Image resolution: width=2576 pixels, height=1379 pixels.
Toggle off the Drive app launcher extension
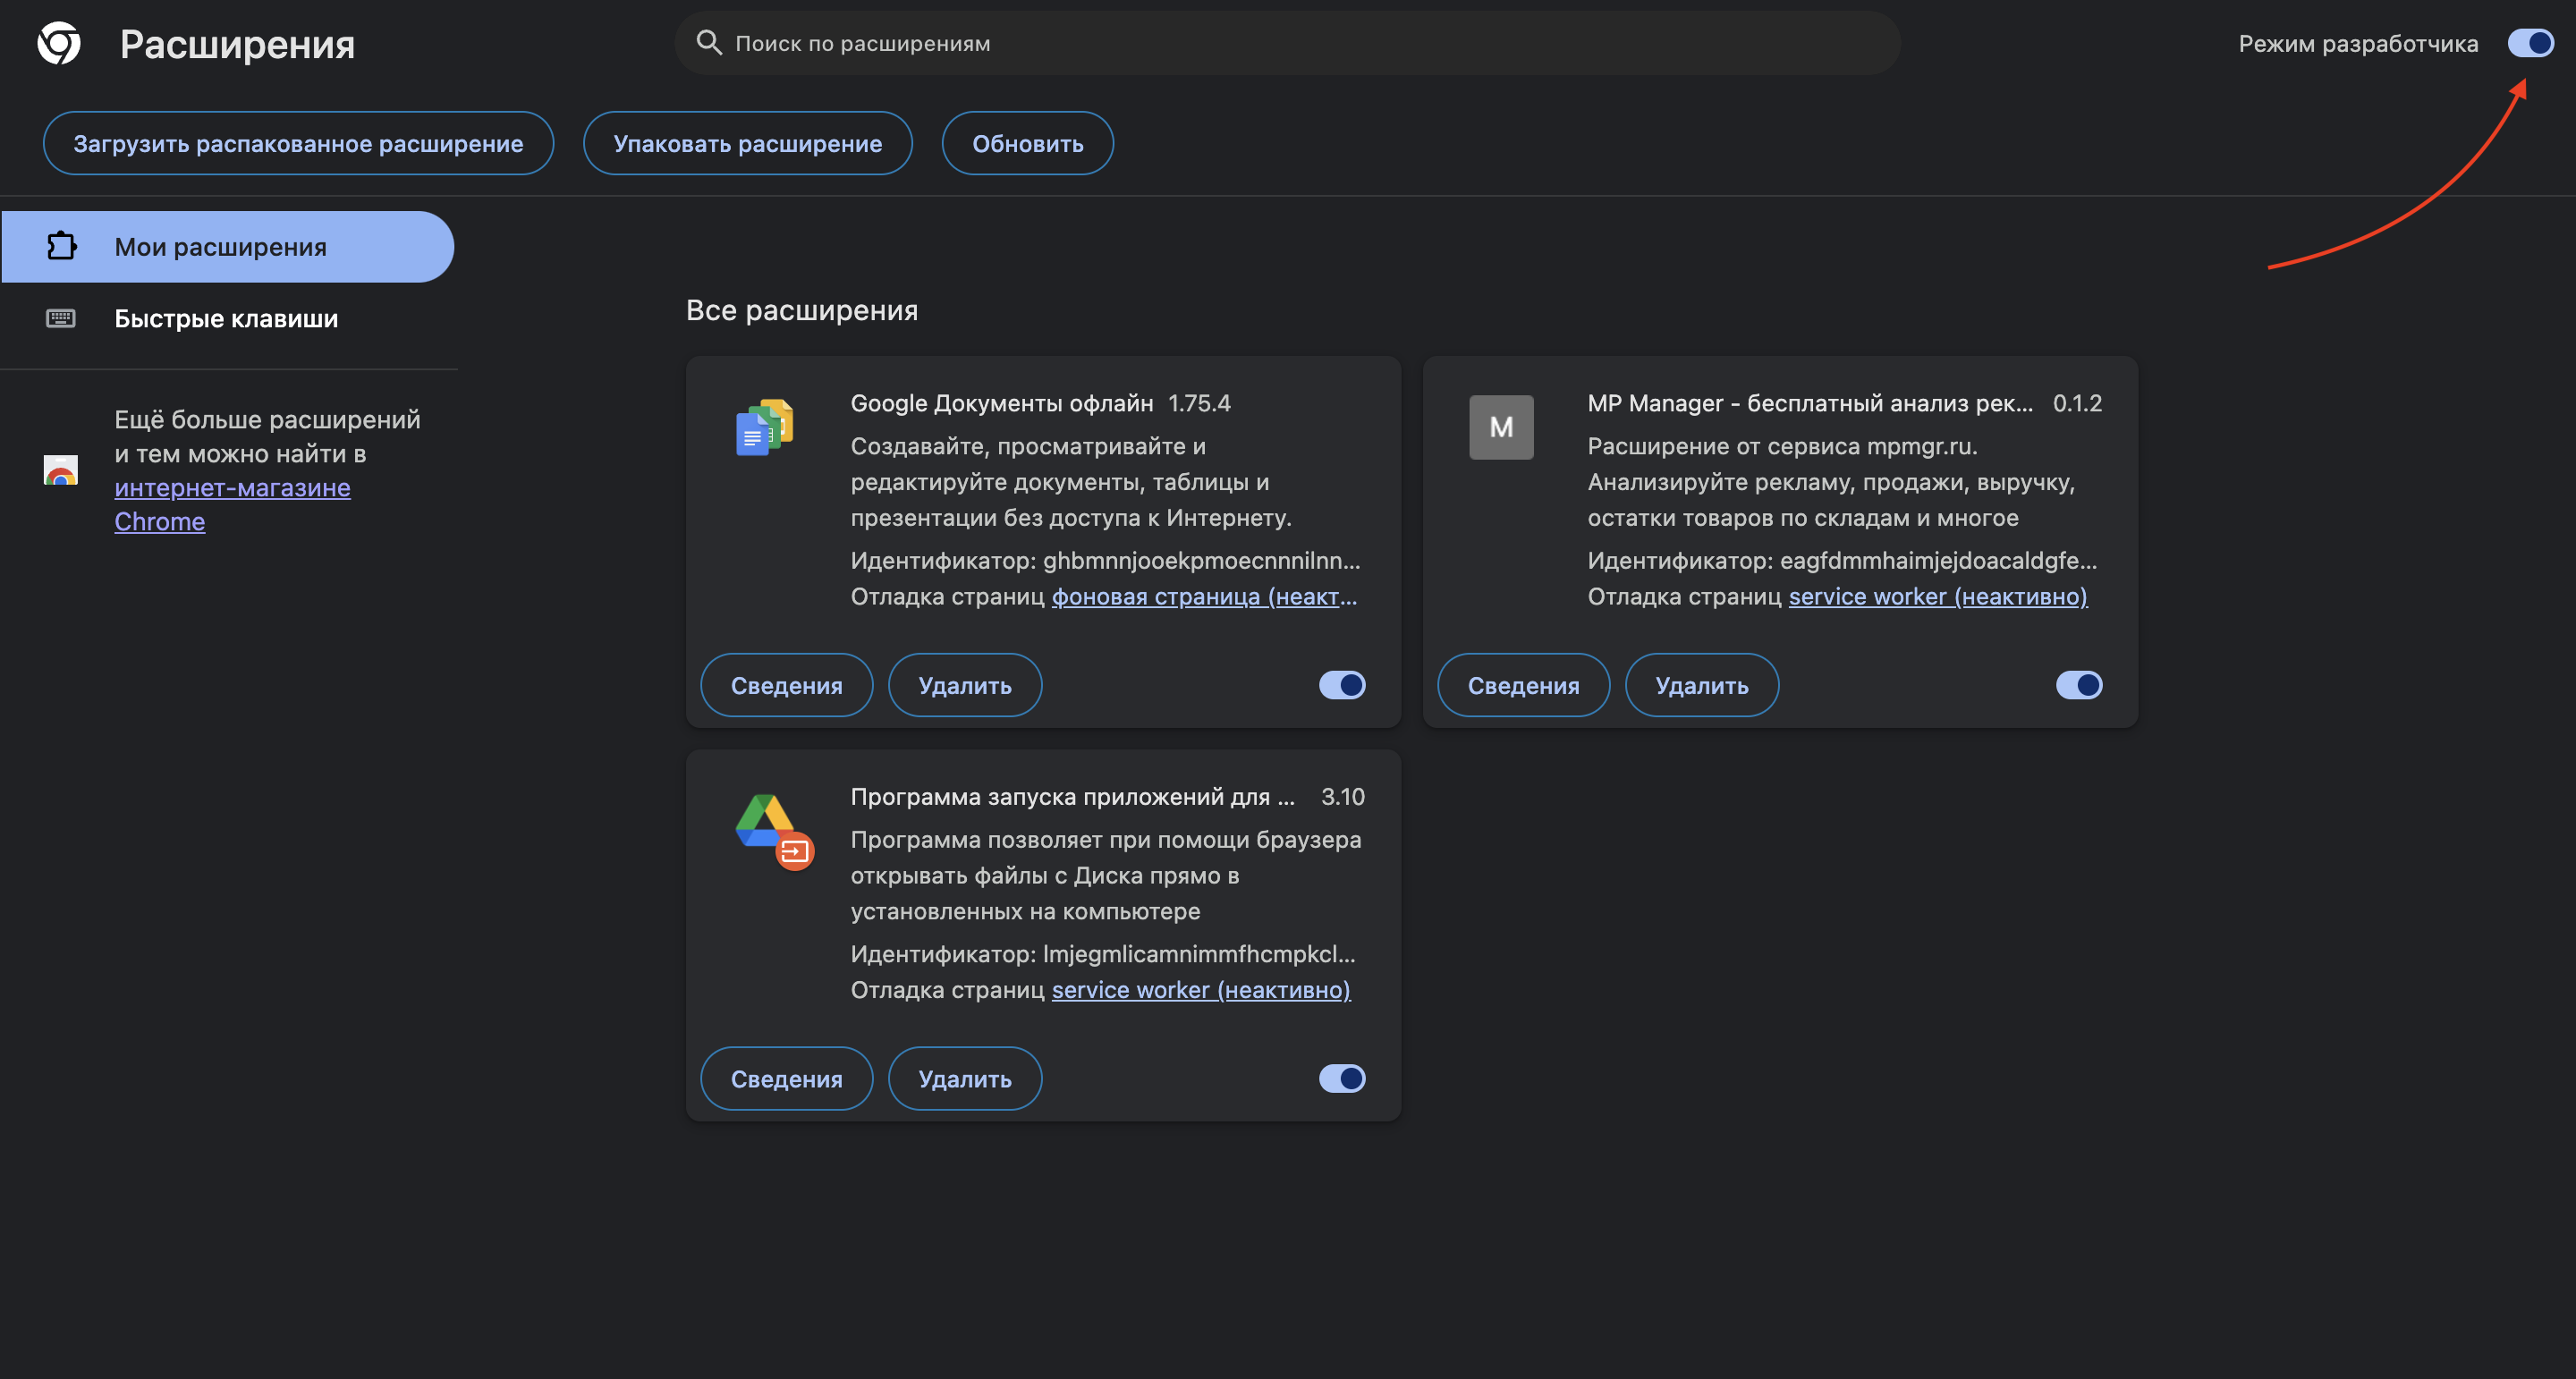(x=1342, y=1078)
